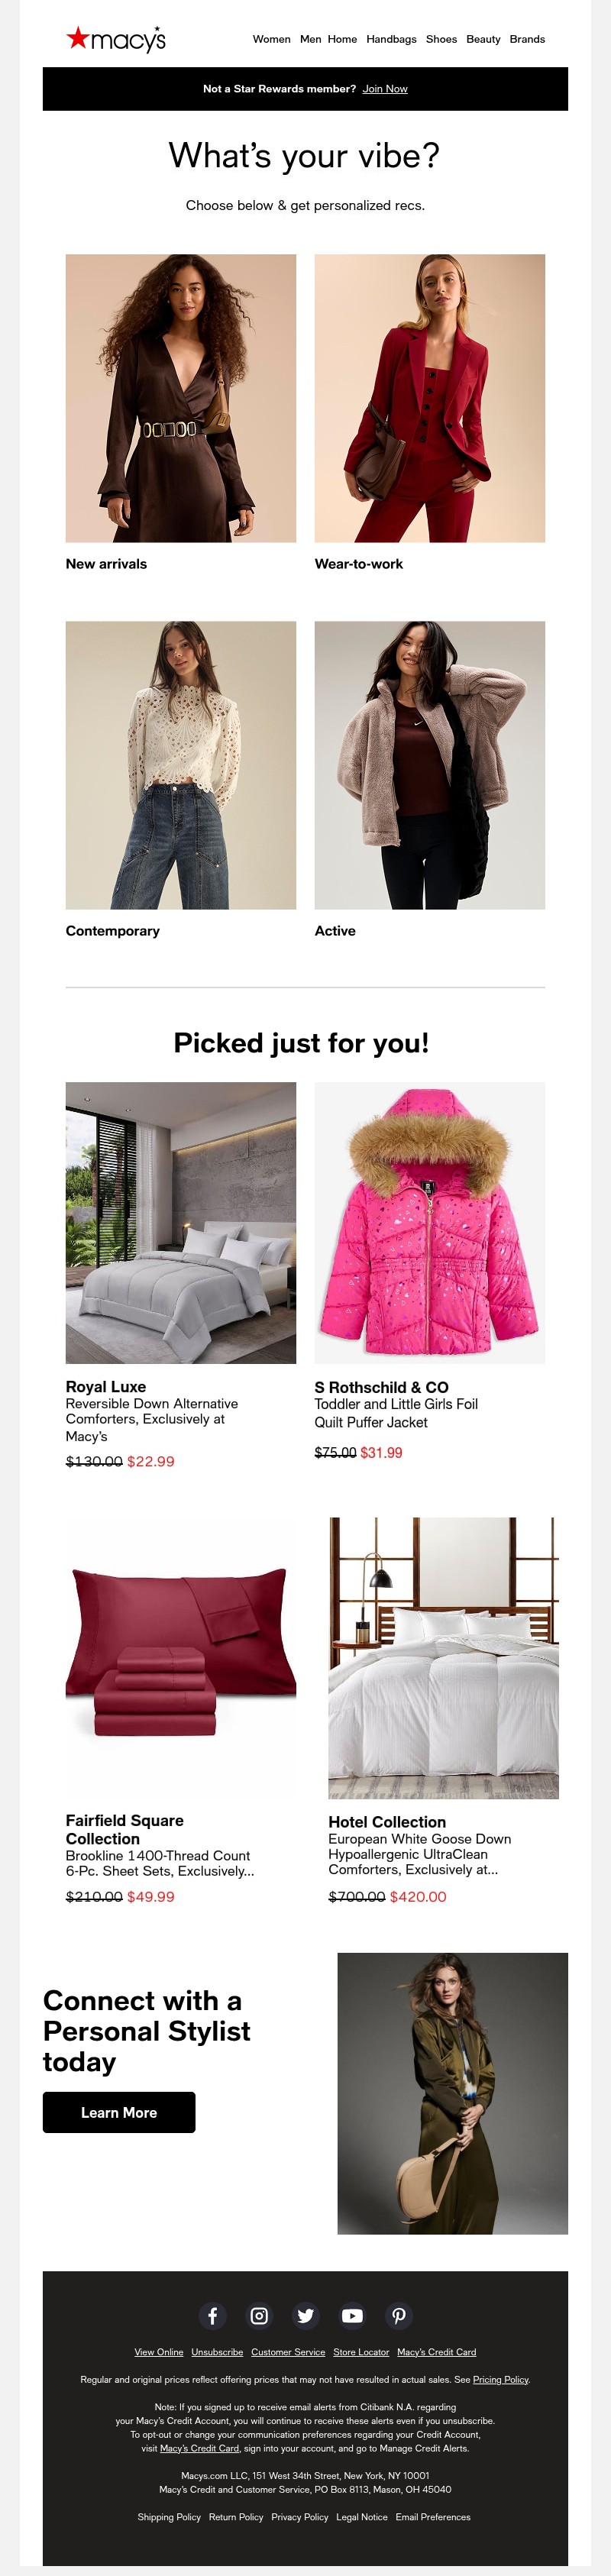The image size is (611, 2576).
Task: Open Macy's Twitter icon
Action: coord(306,2315)
